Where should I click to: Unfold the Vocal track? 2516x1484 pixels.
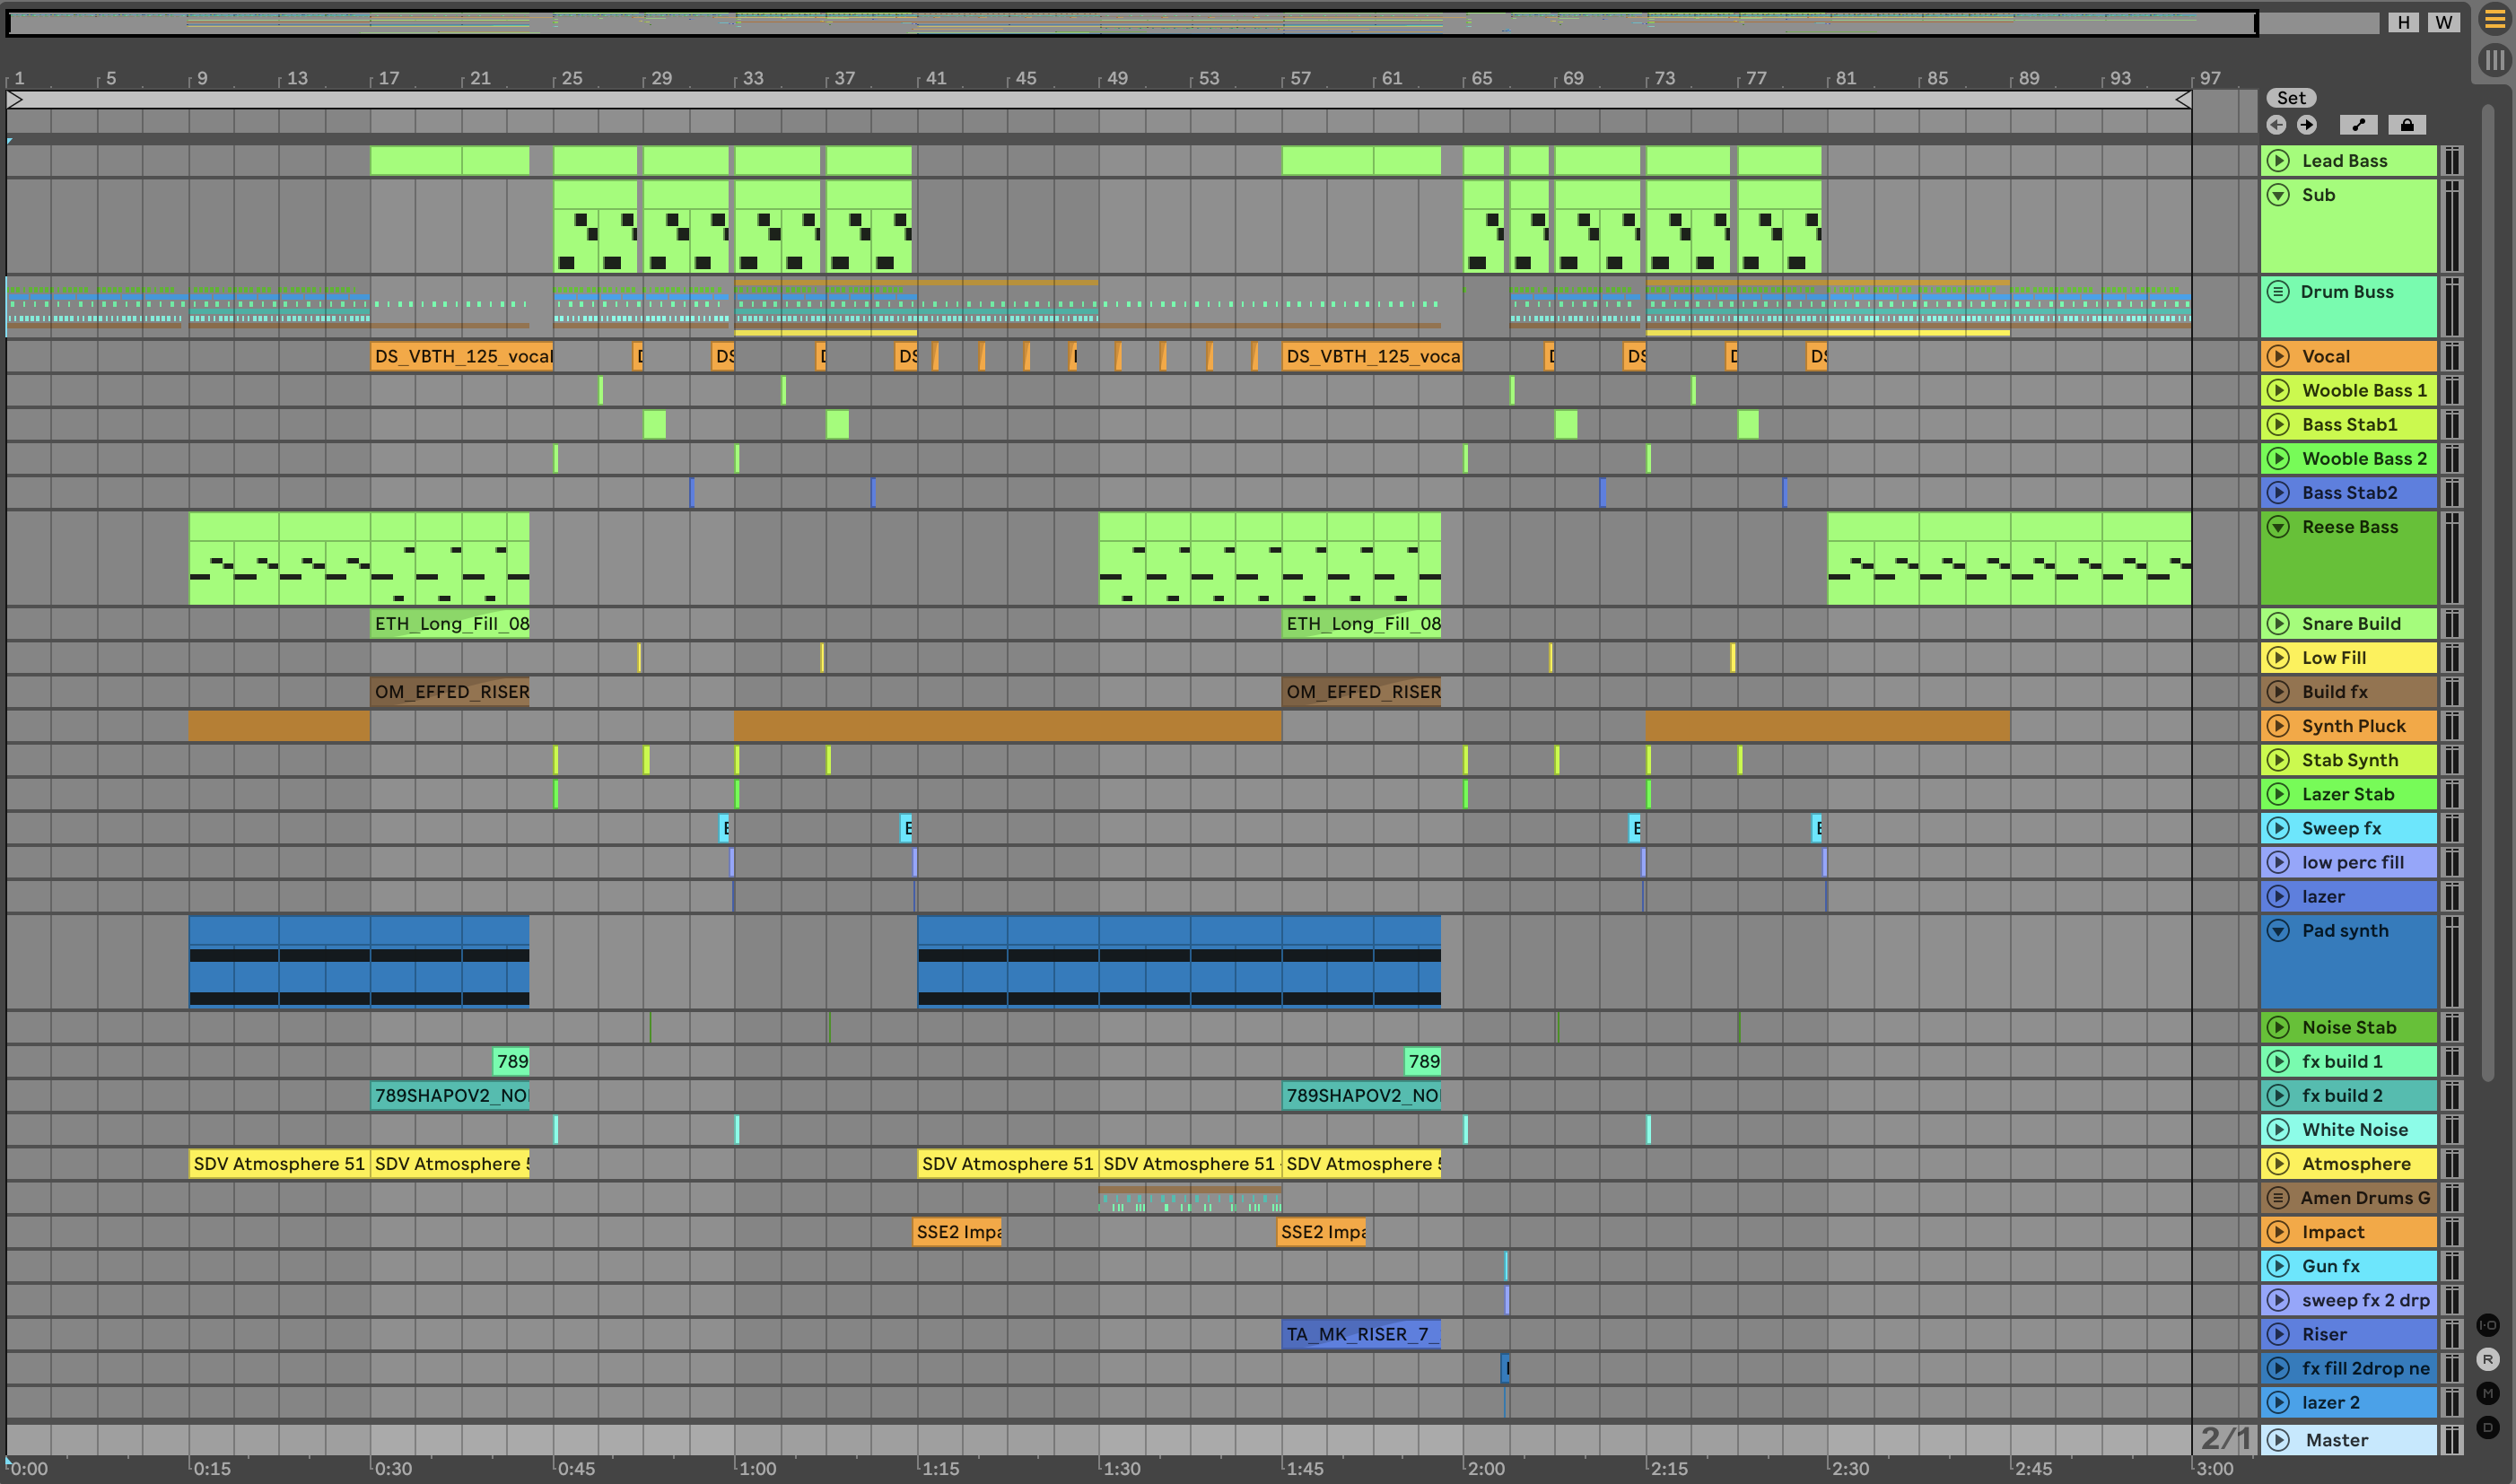2279,357
